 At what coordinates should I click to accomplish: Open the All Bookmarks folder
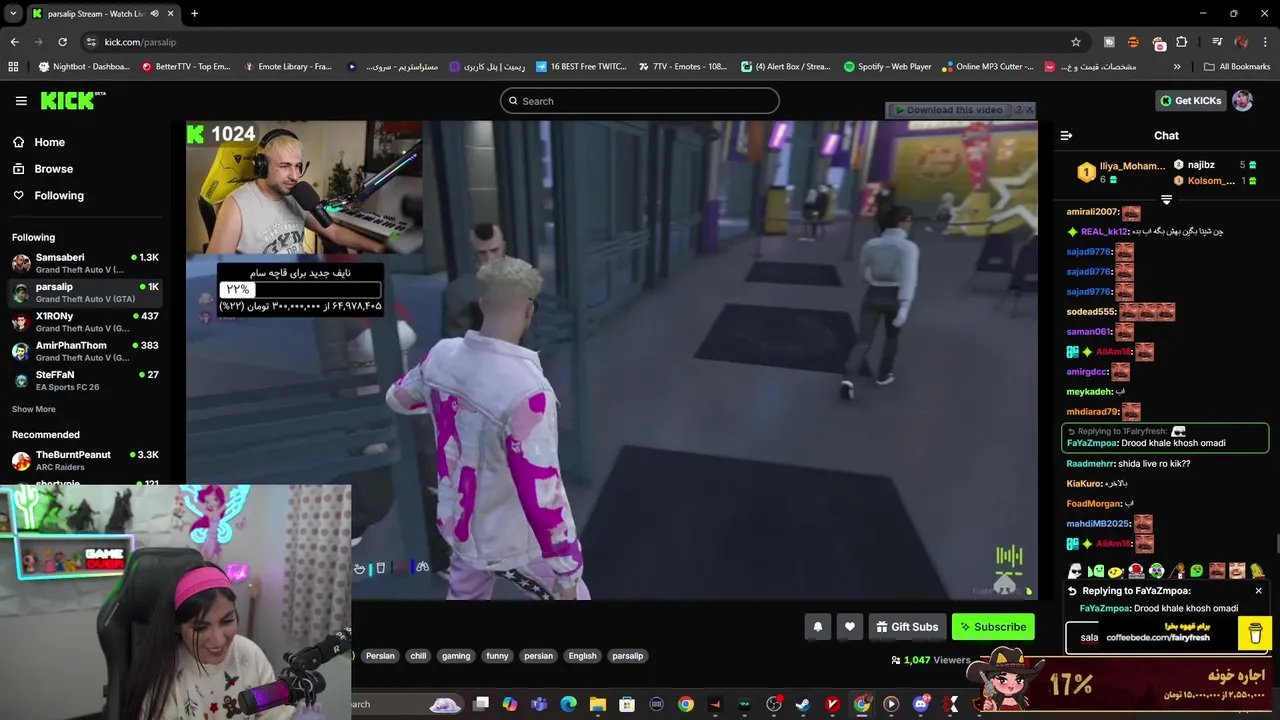point(1237,67)
